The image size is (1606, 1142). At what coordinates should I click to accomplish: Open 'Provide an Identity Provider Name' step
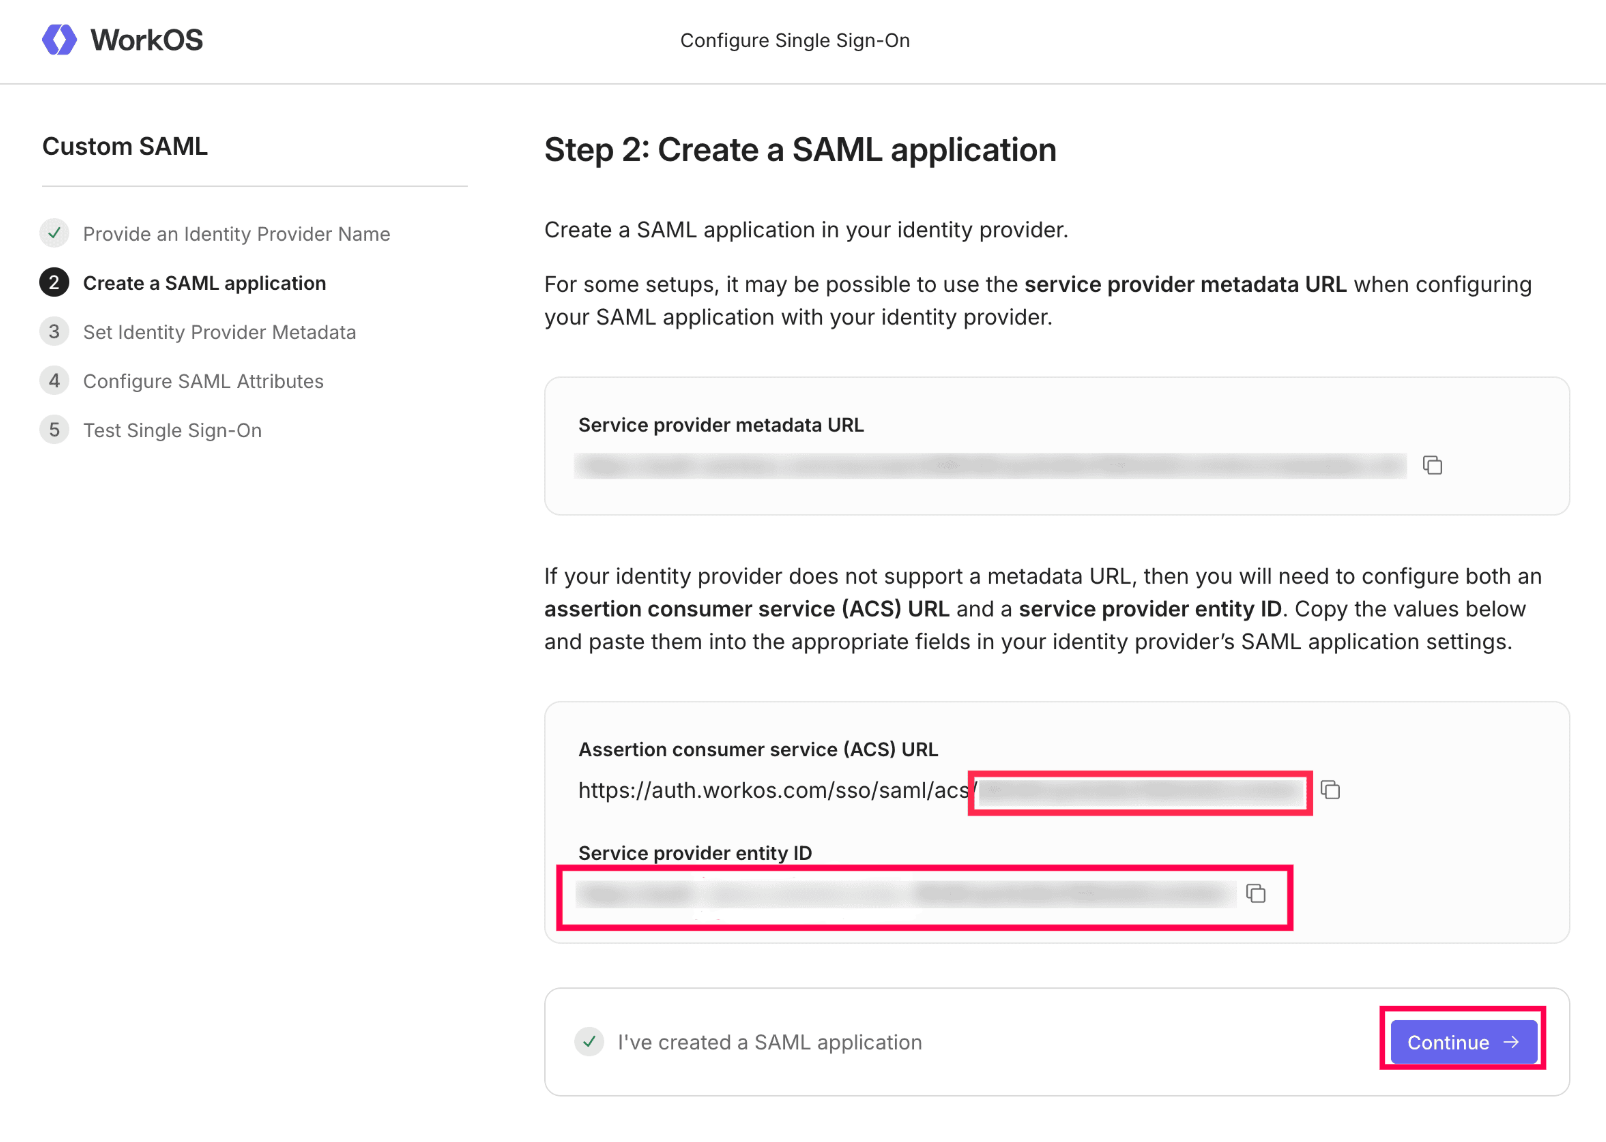pos(236,234)
